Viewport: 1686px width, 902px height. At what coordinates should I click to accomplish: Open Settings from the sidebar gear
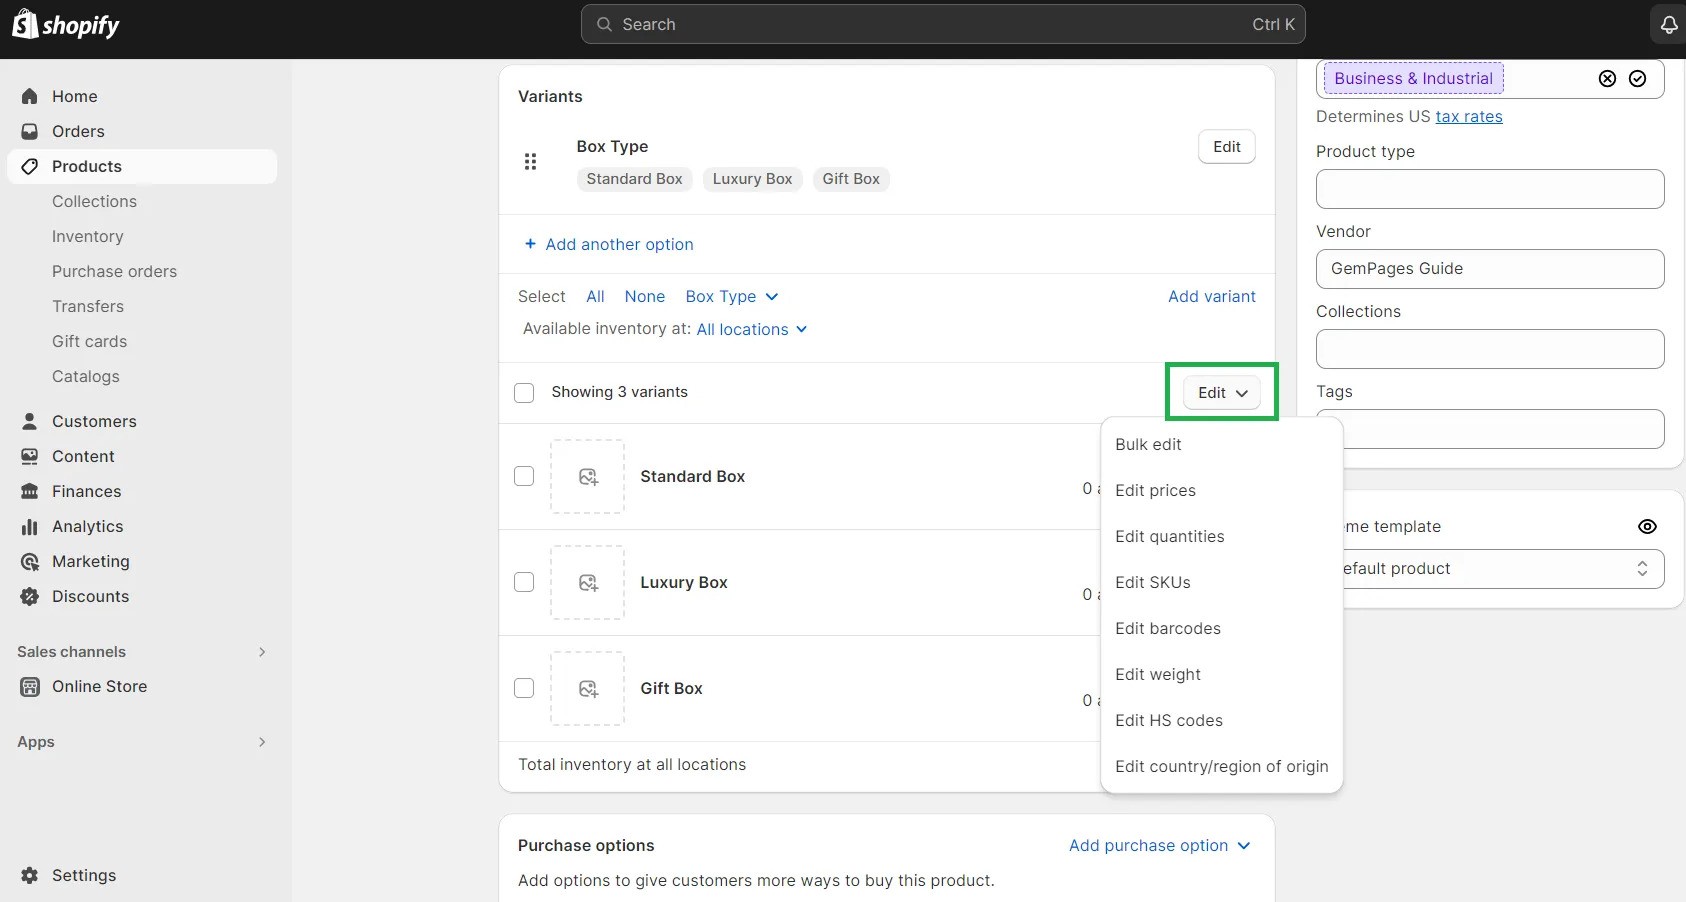tap(84, 875)
